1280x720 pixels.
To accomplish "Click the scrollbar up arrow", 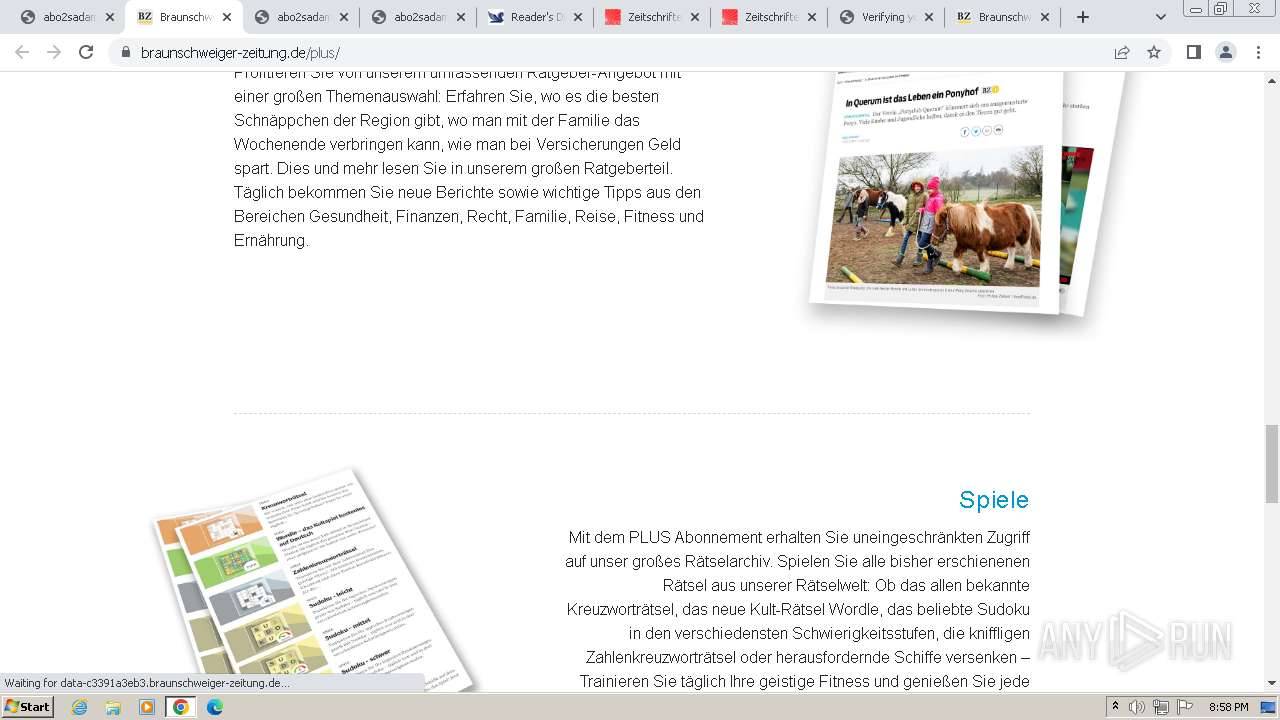I will coord(1272,79).
